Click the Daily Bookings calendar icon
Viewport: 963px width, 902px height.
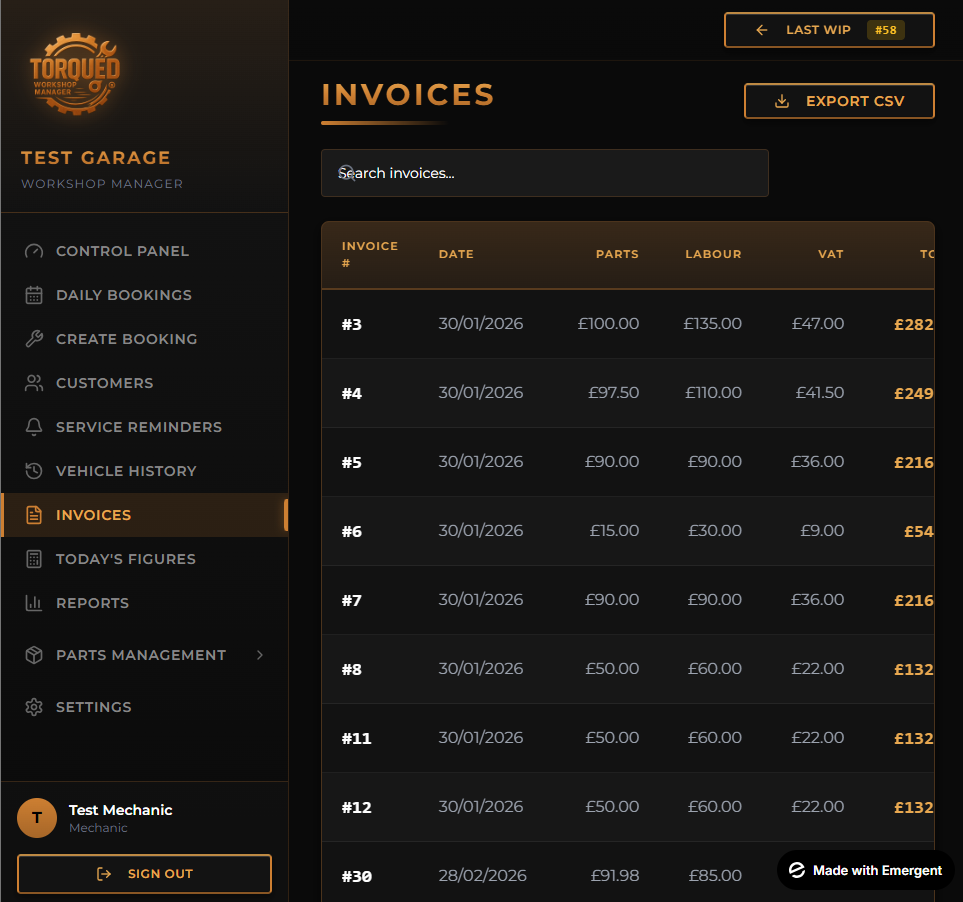pos(34,295)
